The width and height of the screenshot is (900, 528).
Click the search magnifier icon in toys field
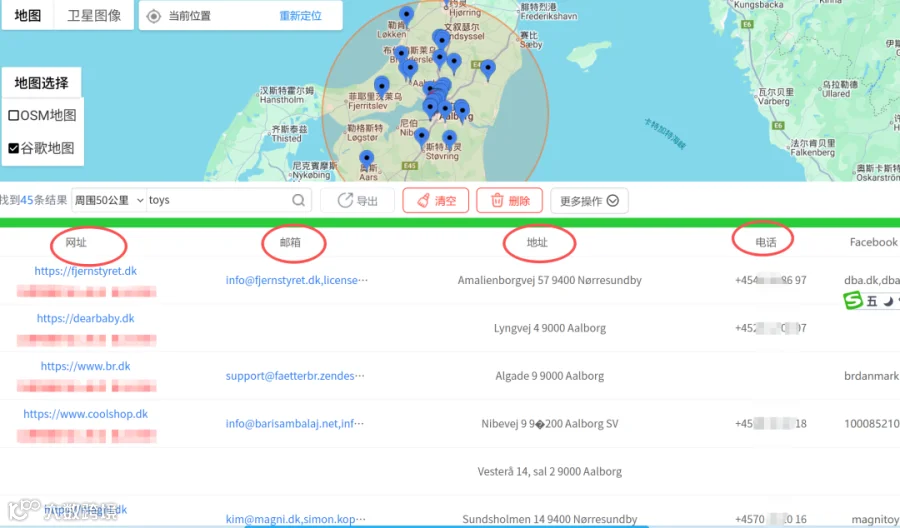[x=298, y=200]
